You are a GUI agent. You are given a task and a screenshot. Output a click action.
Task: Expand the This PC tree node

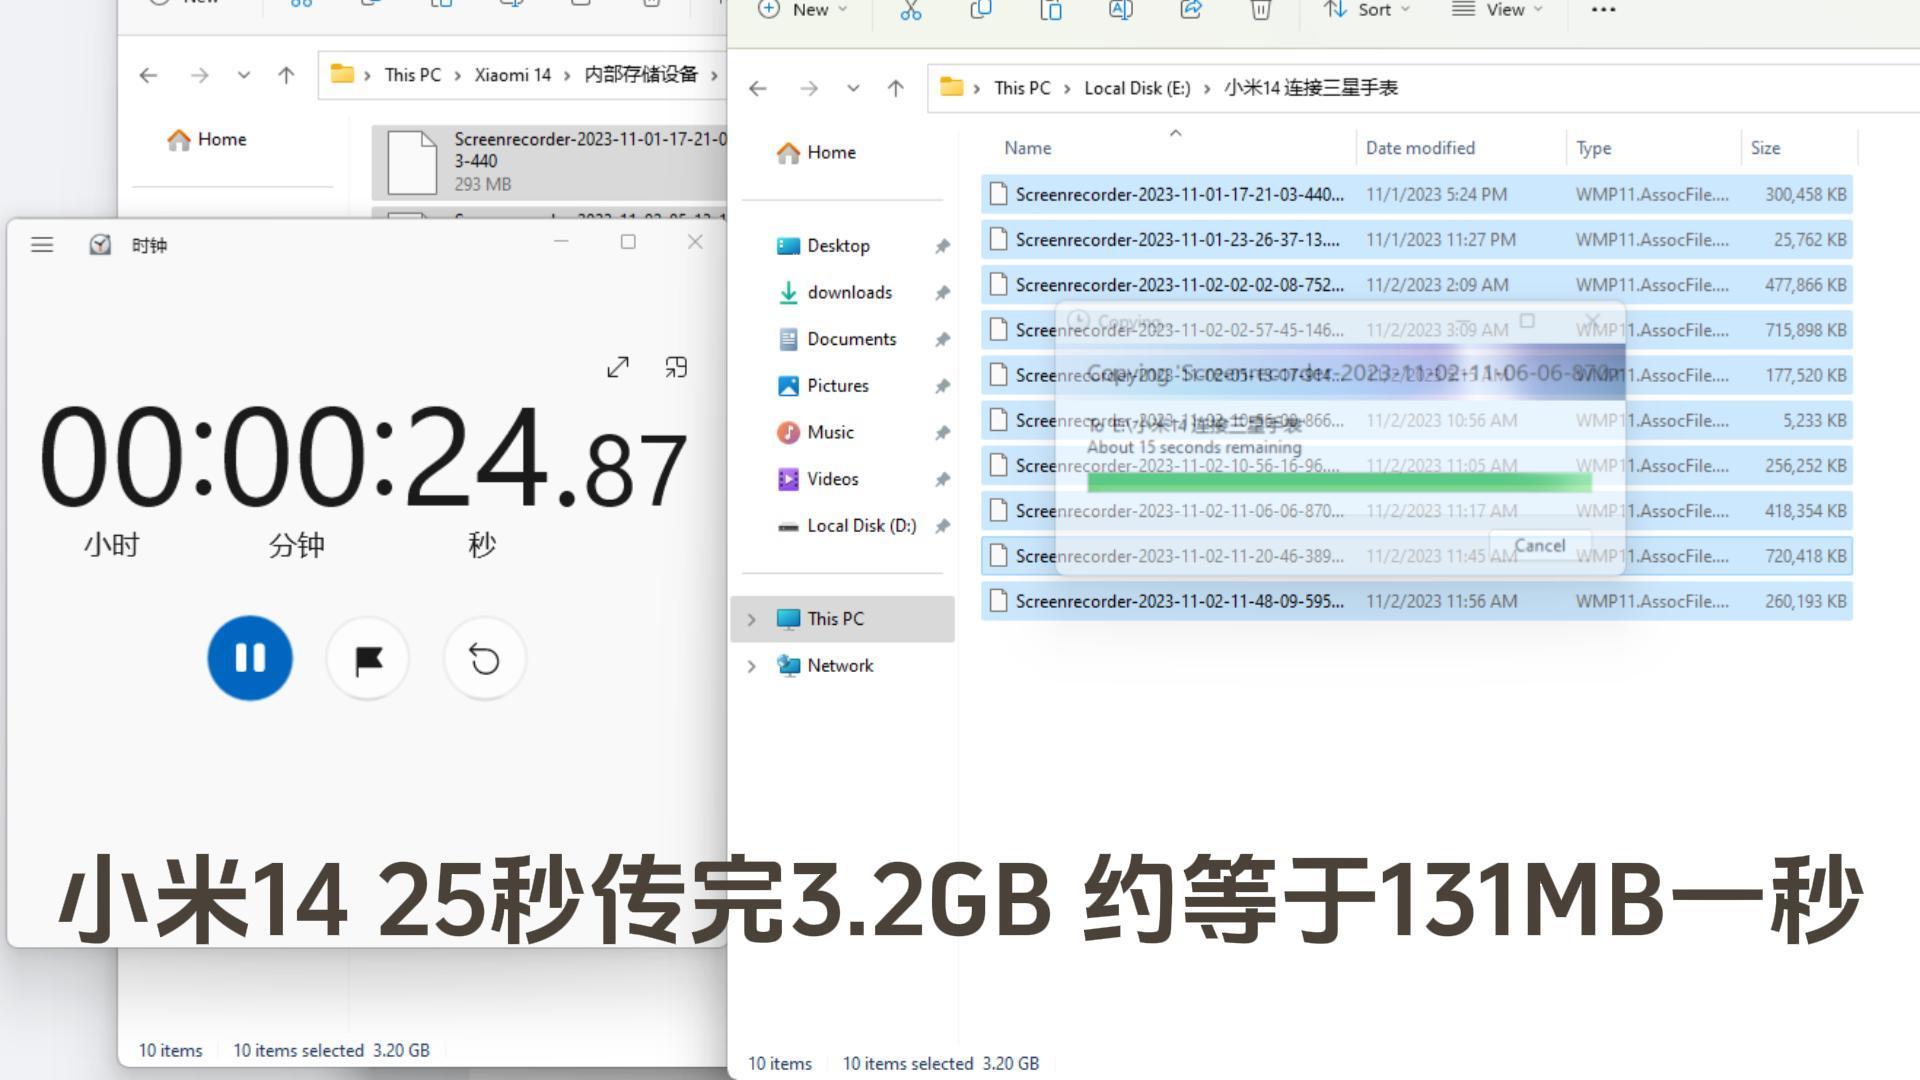coord(751,619)
